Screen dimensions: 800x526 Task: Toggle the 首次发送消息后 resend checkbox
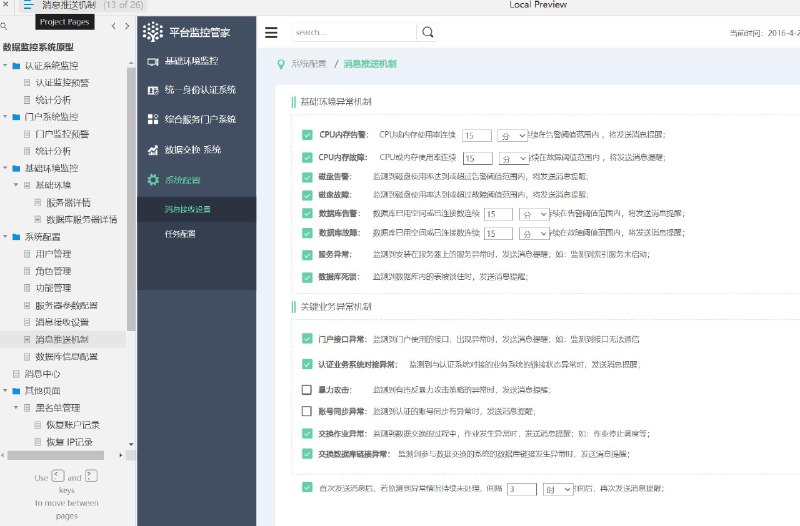(307, 487)
